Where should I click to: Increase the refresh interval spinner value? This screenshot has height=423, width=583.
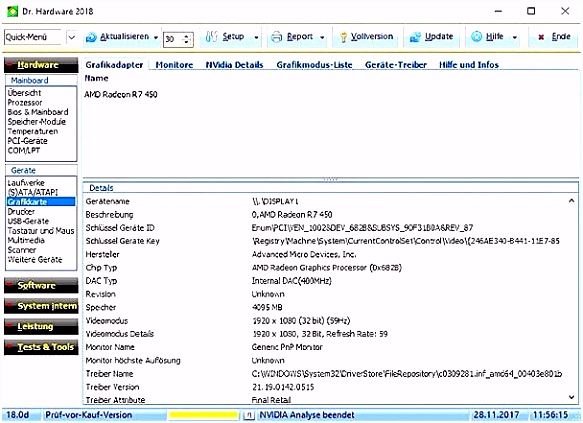187,36
